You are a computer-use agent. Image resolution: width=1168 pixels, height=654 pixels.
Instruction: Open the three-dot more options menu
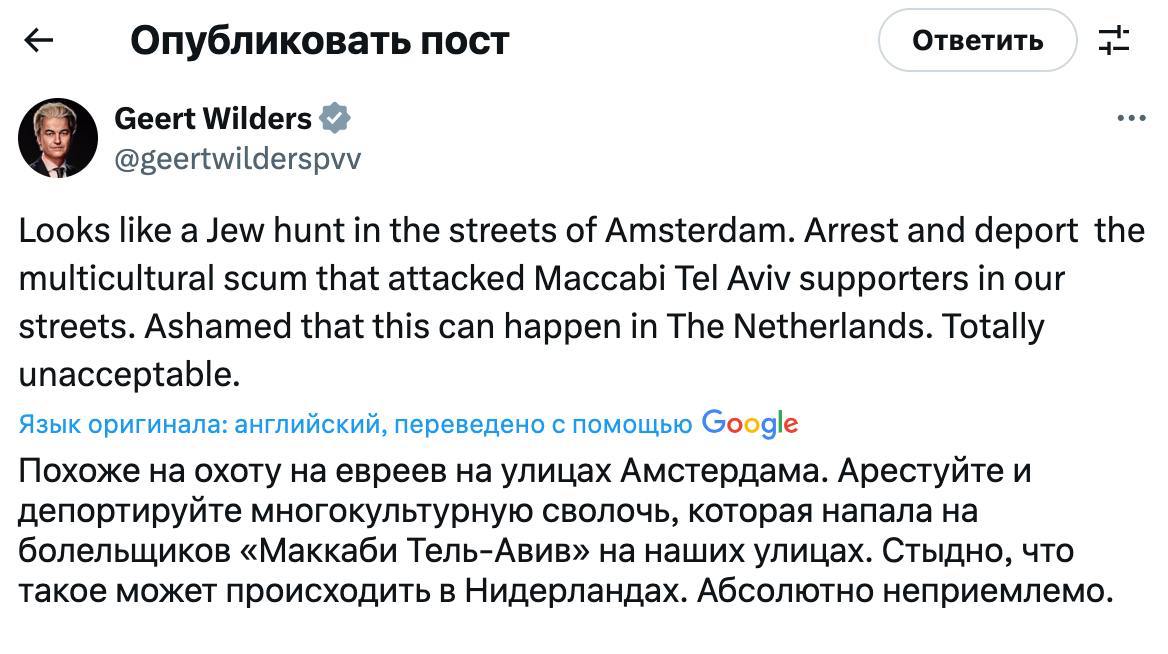coord(1131,118)
